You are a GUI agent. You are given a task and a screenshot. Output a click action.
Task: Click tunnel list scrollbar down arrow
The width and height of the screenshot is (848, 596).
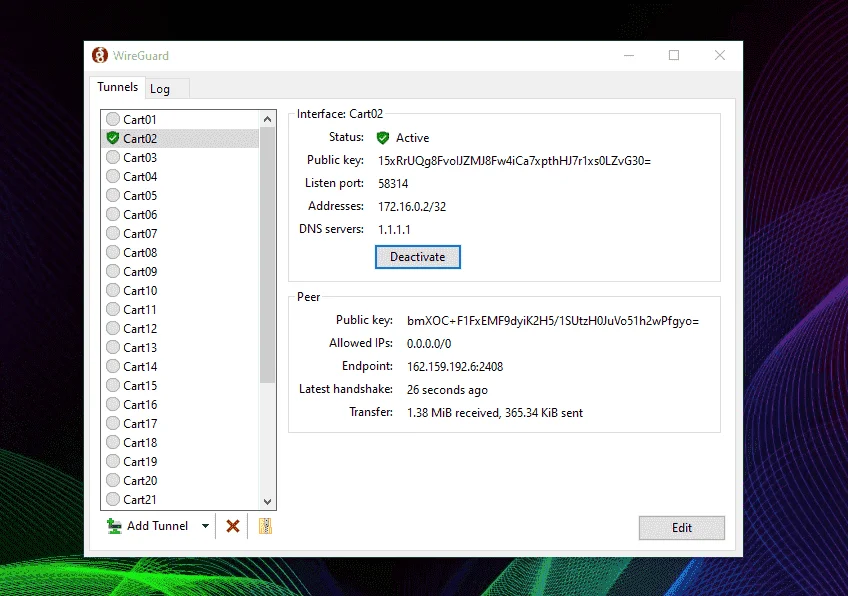pos(267,501)
